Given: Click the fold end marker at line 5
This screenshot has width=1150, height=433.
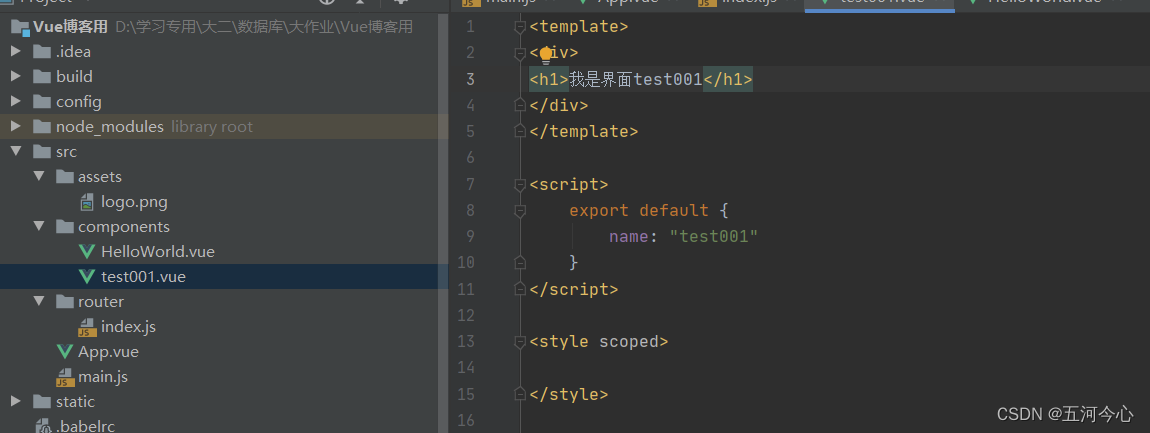Looking at the screenshot, I should click(x=520, y=131).
